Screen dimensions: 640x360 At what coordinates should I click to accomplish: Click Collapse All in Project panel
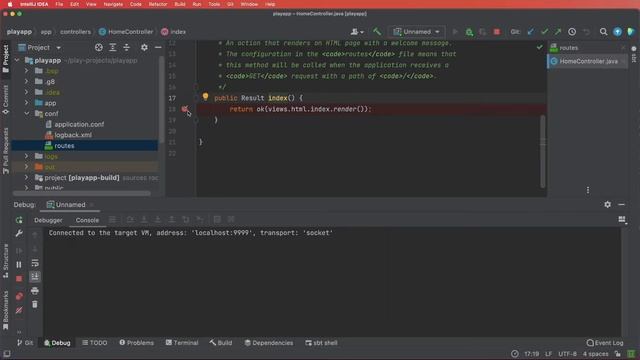click(127, 47)
